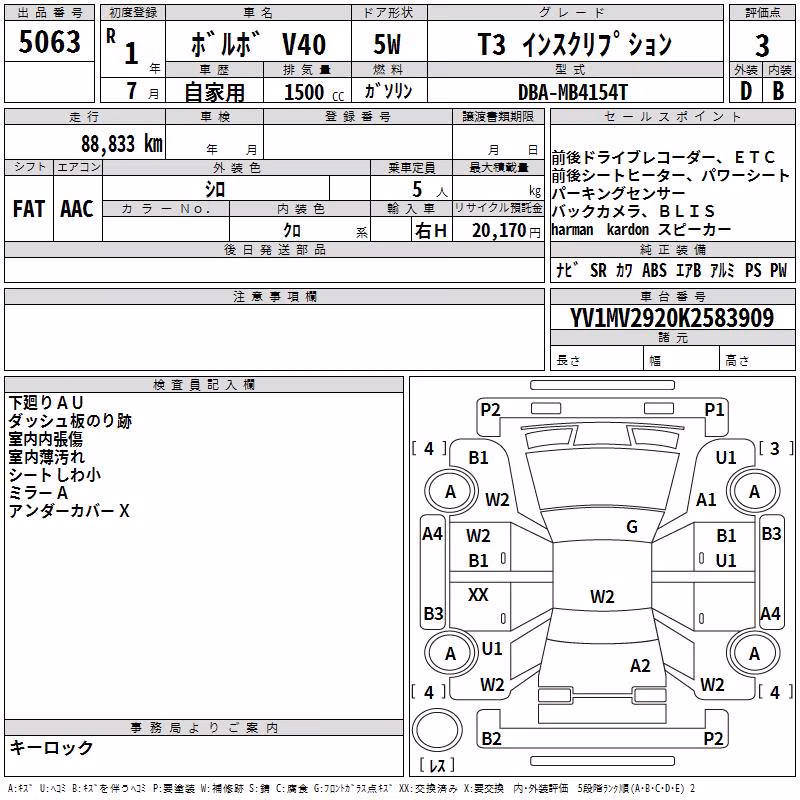This screenshot has width=800, height=800.
Task: Click the vehicle history value 自家用
Action: [214, 92]
